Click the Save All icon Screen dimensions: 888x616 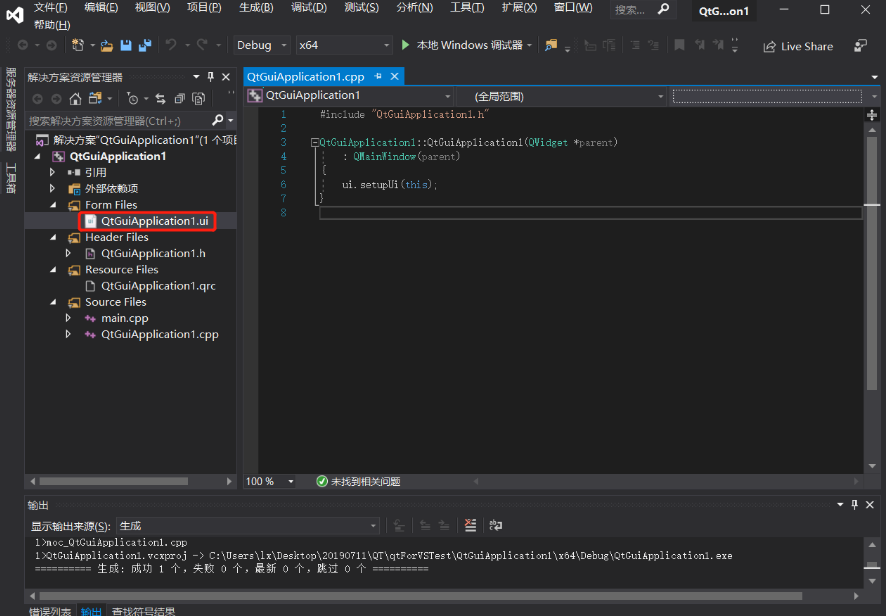pos(145,46)
